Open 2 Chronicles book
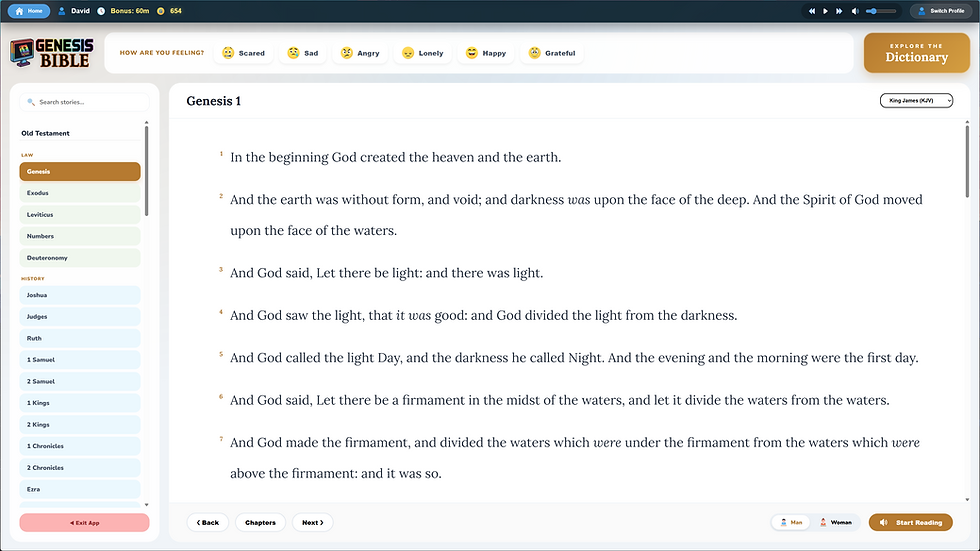Viewport: 980px width, 551px height. (80, 467)
